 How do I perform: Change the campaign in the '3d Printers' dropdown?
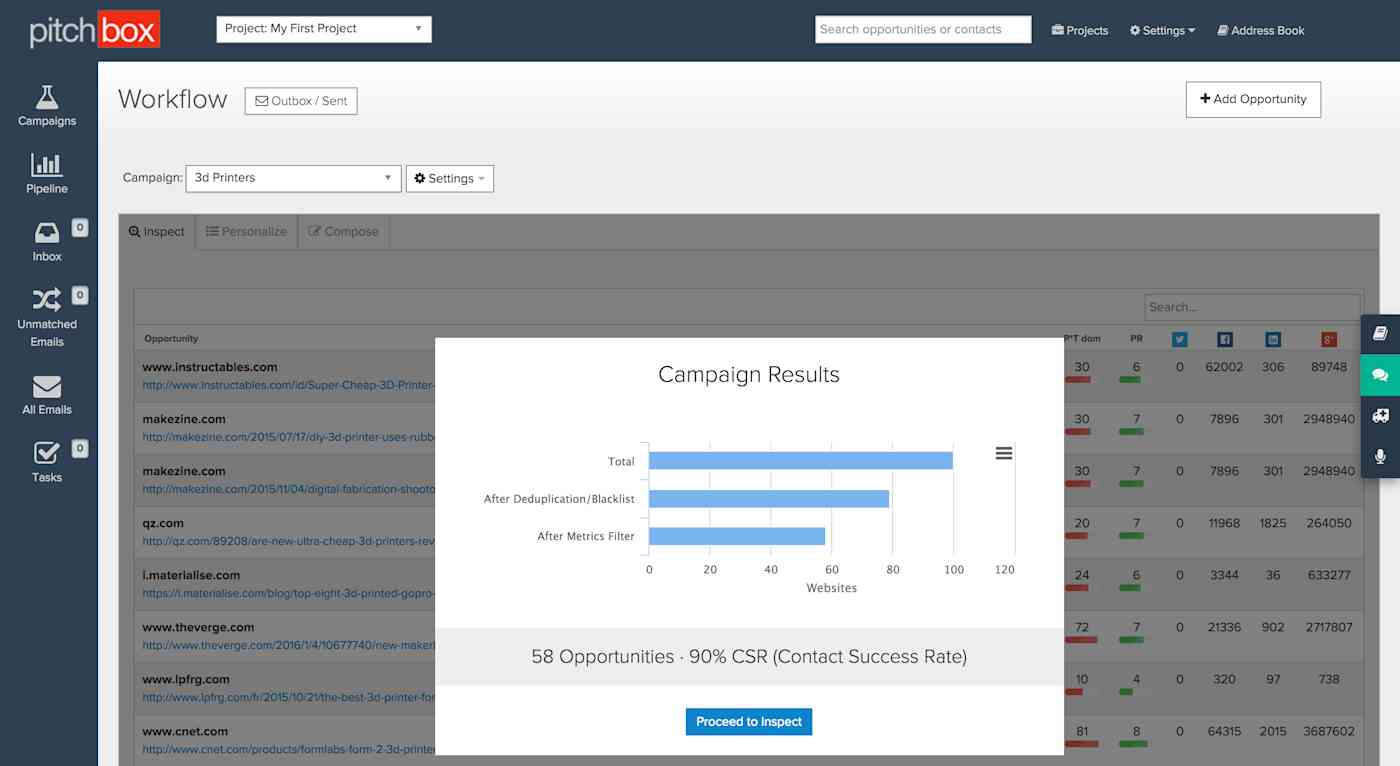coord(292,178)
